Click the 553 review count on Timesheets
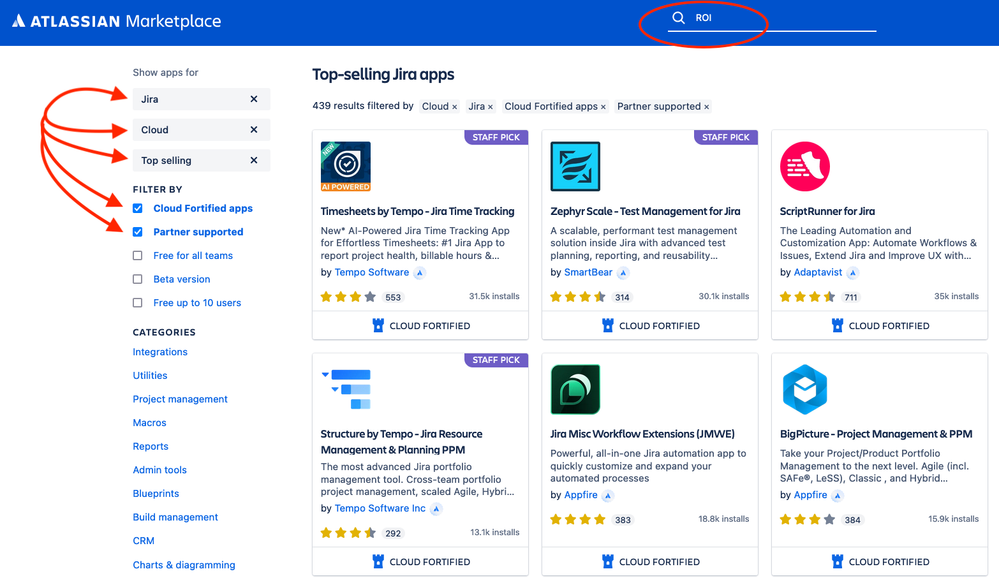This screenshot has width=999, height=583. pos(393,297)
